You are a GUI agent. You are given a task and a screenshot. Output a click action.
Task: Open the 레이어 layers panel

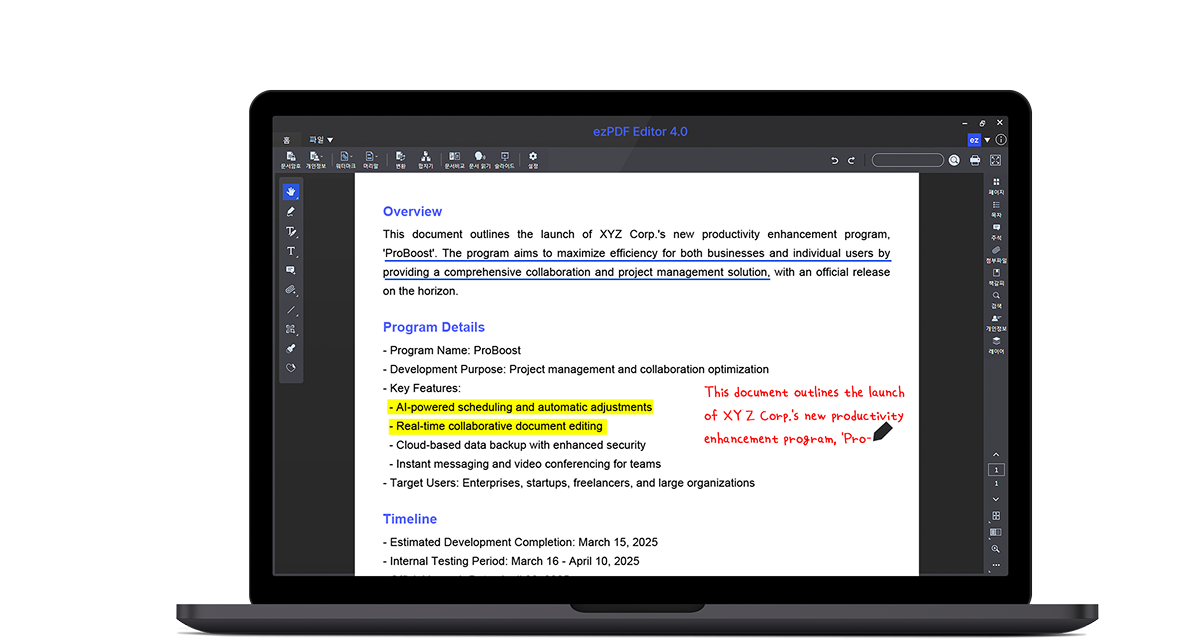996,345
